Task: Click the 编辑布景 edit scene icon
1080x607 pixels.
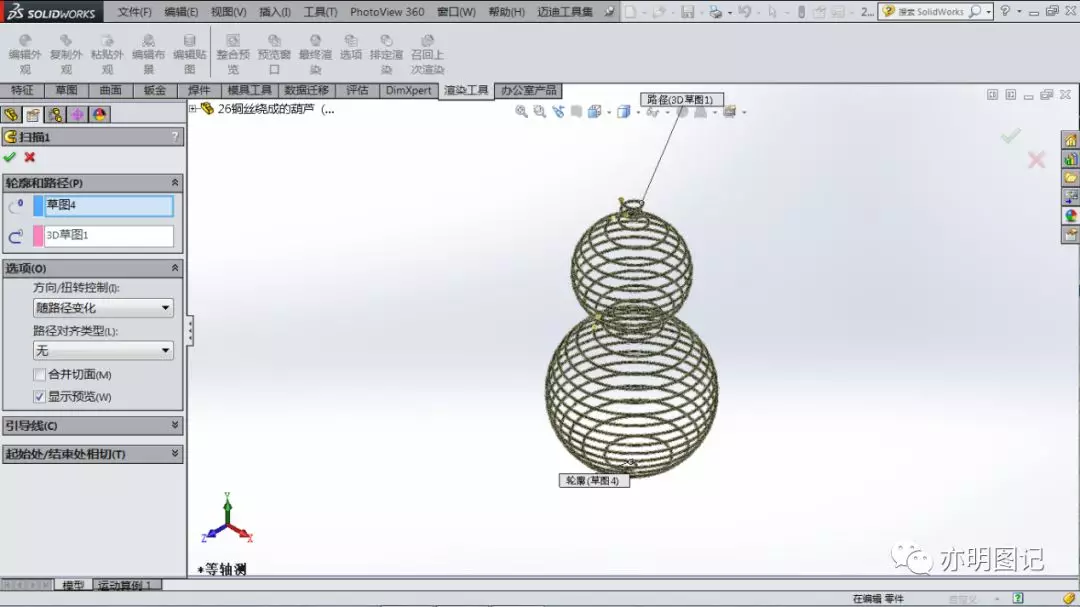Action: pos(148,54)
